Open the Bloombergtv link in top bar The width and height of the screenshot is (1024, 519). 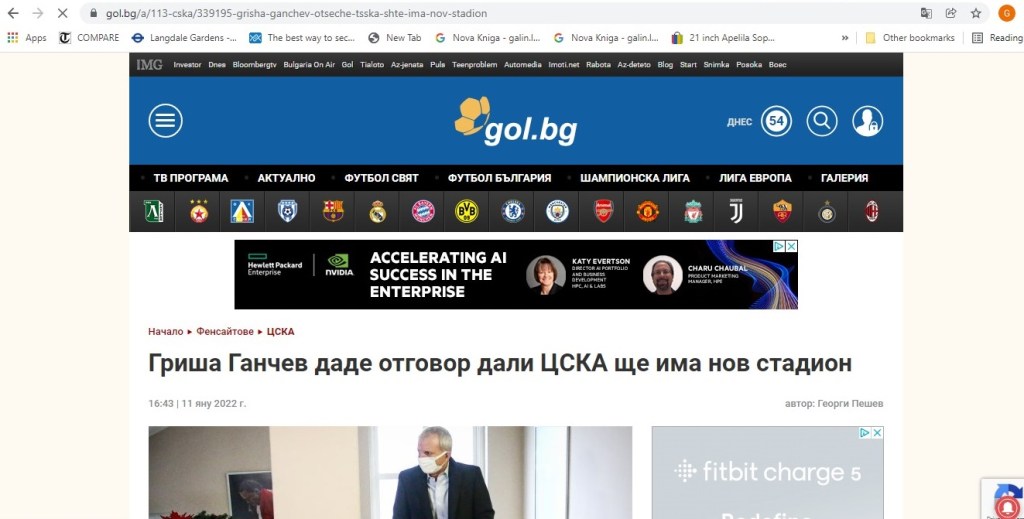(253, 65)
